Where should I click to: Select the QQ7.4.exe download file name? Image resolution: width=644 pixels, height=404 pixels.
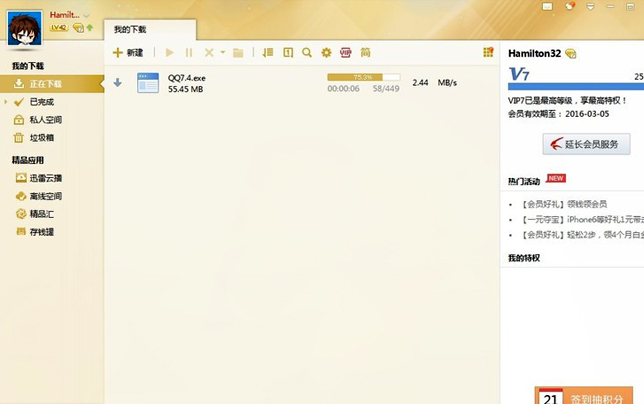187,78
